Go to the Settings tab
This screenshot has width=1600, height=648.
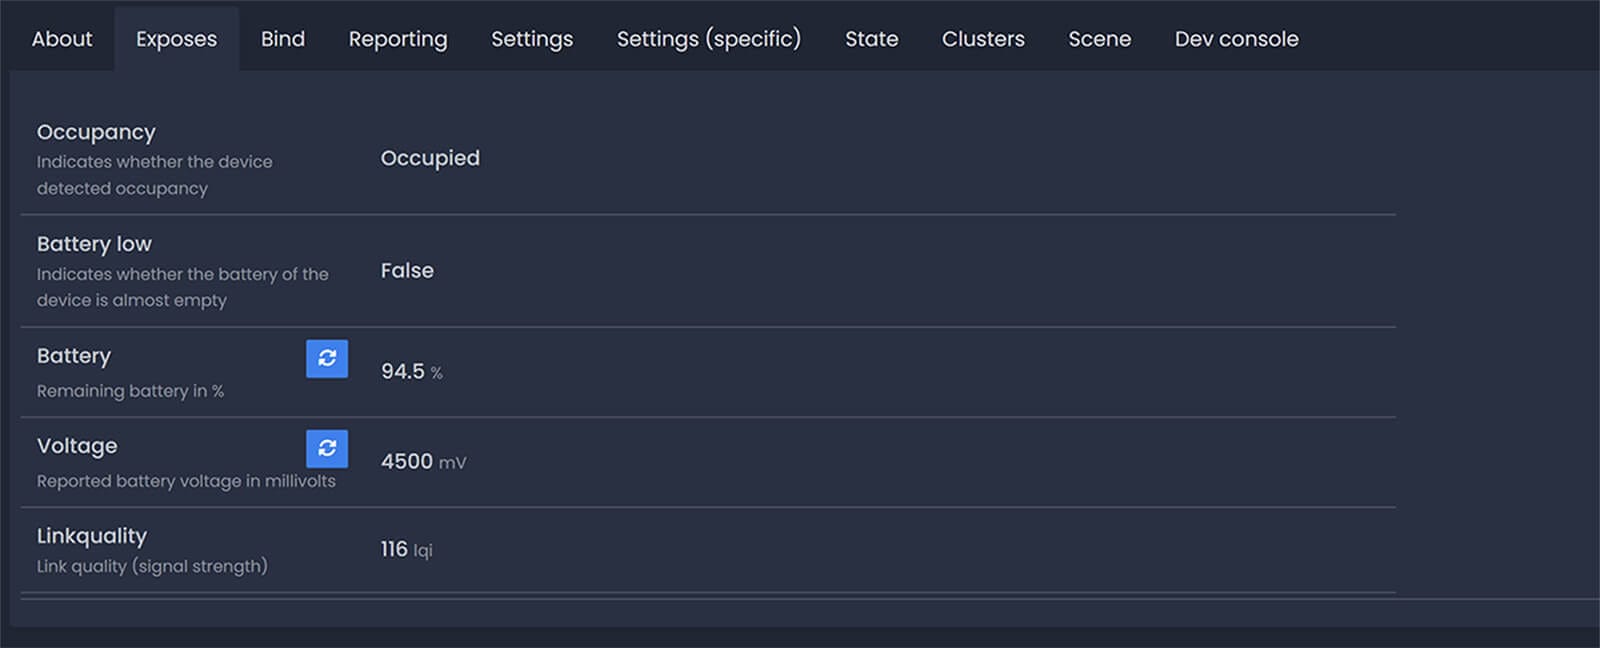532,39
